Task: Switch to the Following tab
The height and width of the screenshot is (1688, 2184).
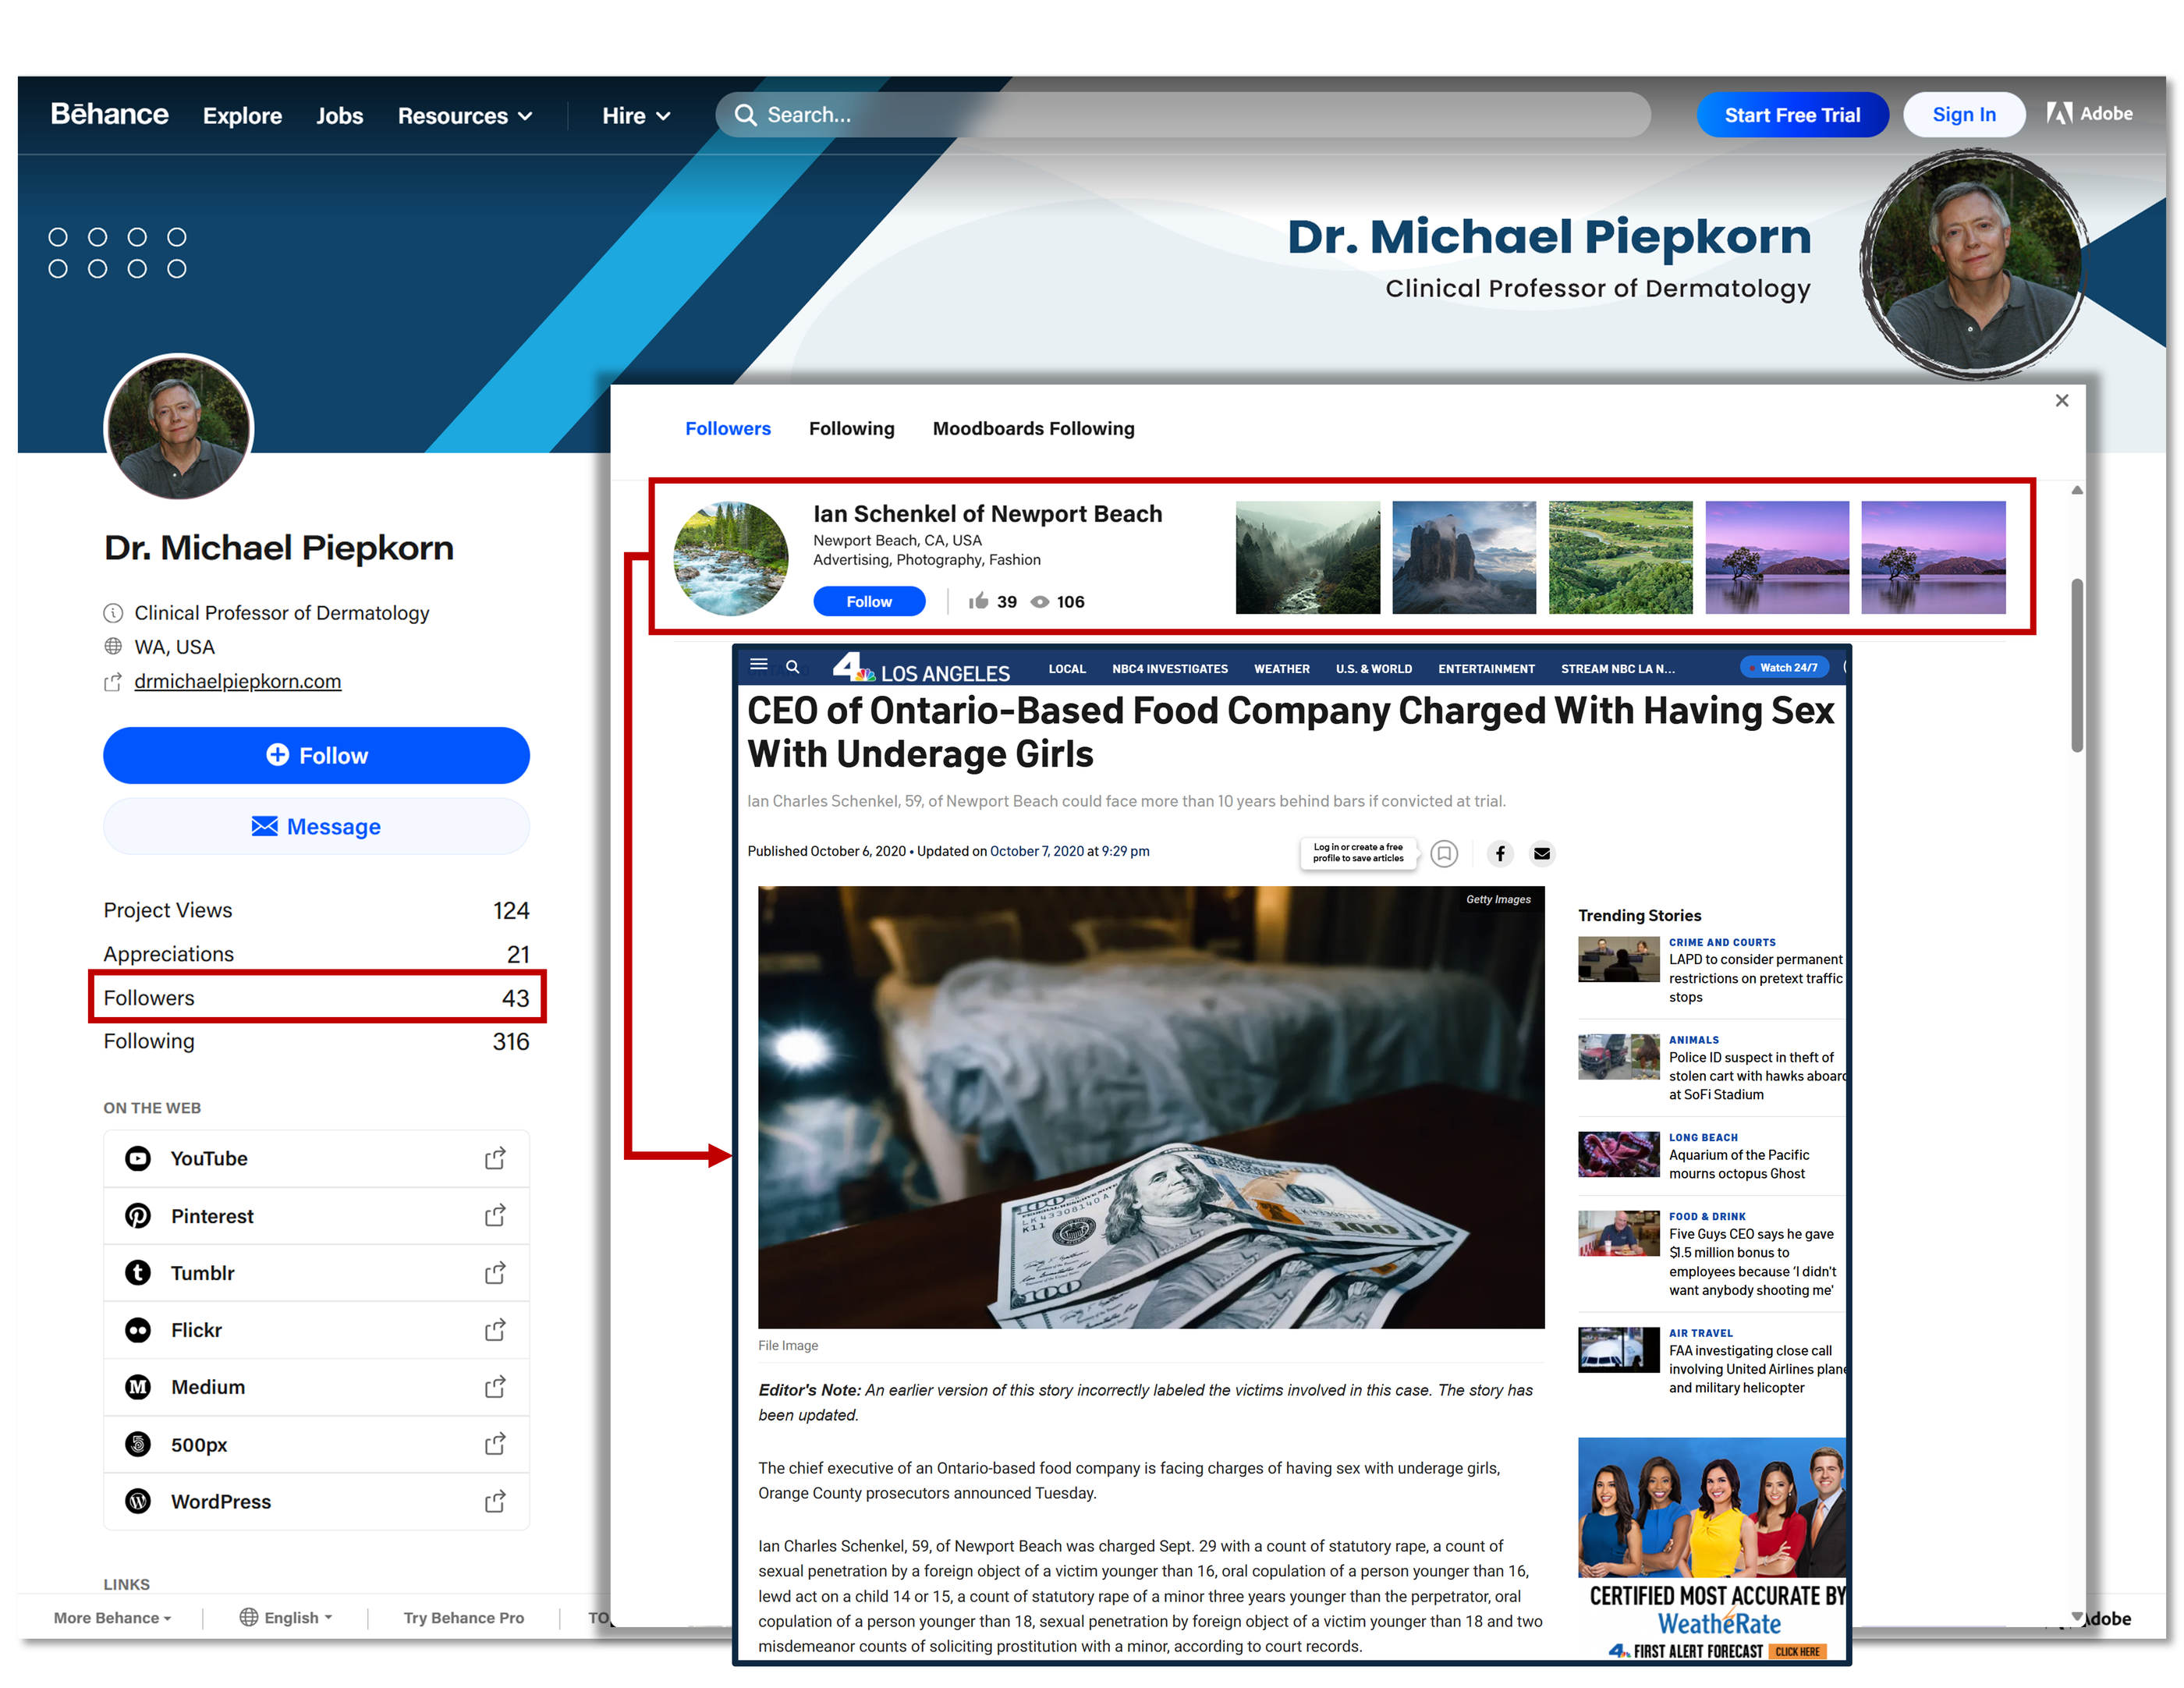Action: point(852,428)
